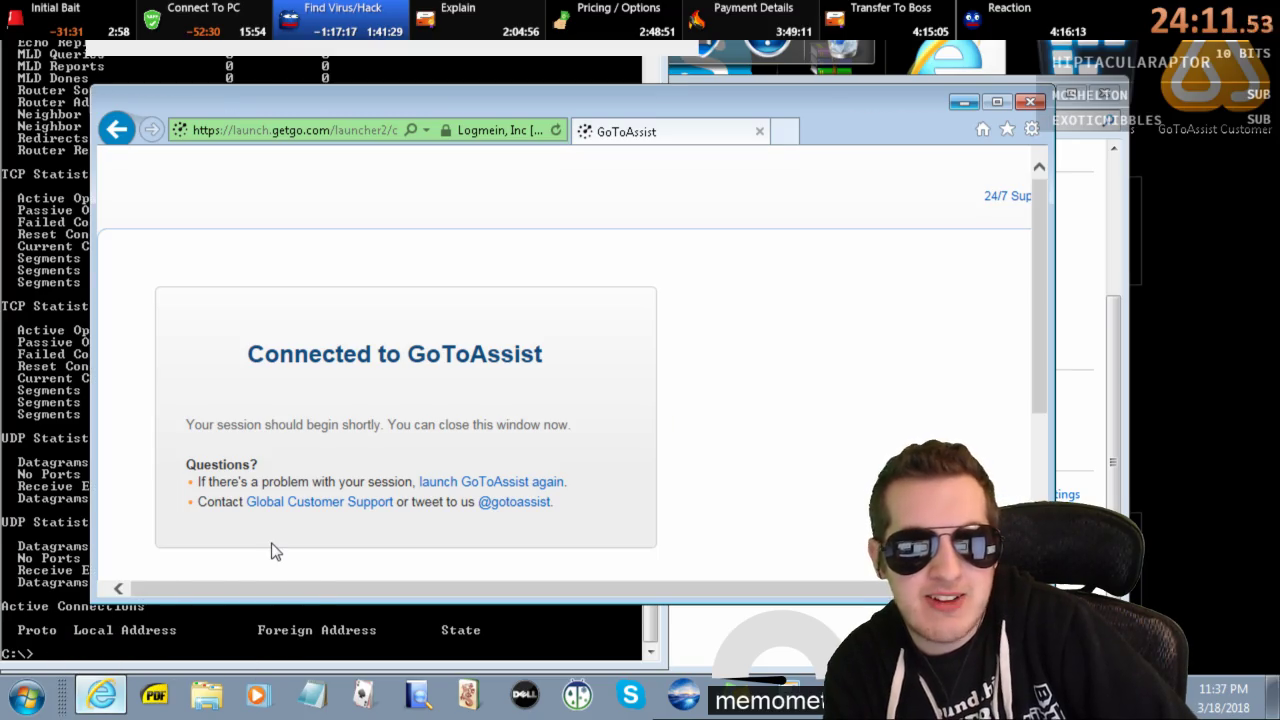This screenshot has width=1280, height=720.
Task: Click the command prompt scroll-down arrow
Action: tap(650, 652)
